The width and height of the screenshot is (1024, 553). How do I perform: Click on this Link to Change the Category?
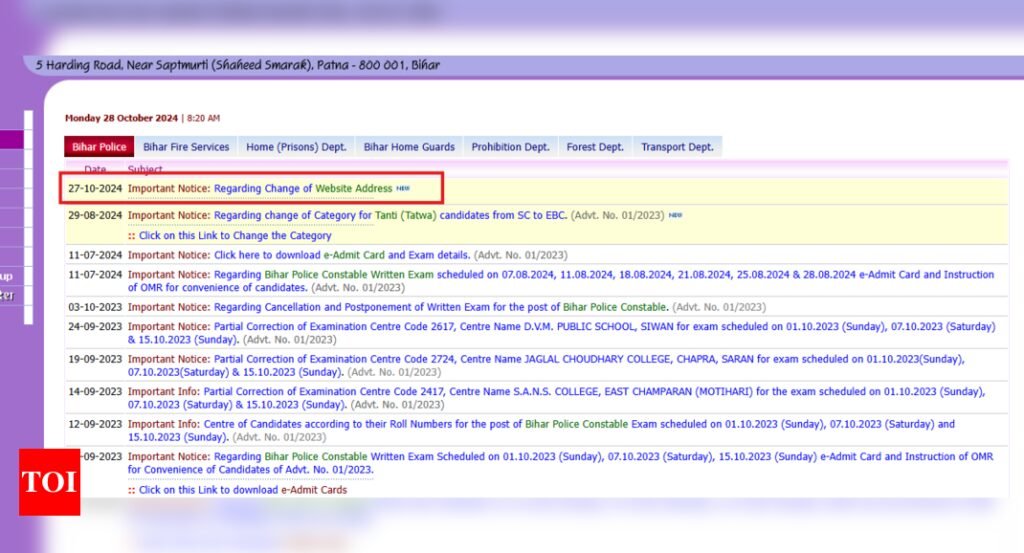234,236
